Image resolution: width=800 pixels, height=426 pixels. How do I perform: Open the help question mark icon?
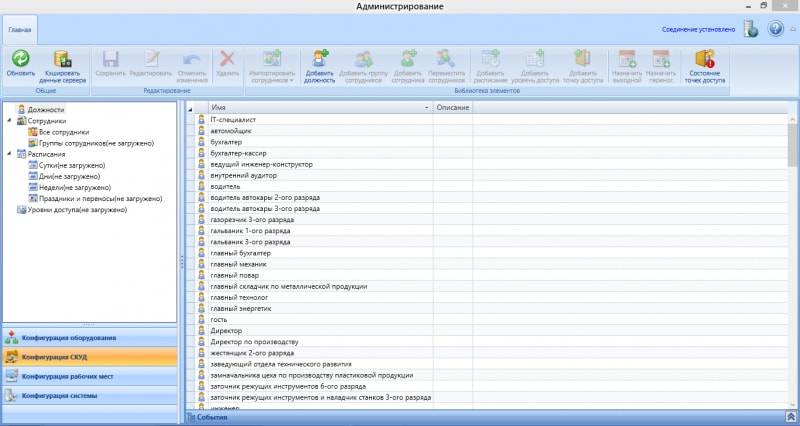point(776,29)
